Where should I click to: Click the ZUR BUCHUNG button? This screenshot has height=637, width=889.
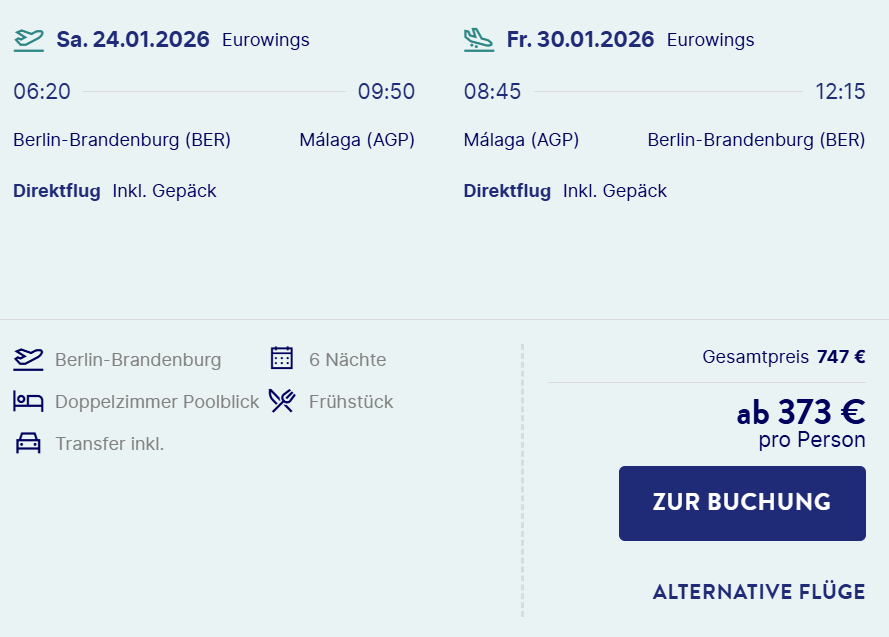(x=742, y=503)
